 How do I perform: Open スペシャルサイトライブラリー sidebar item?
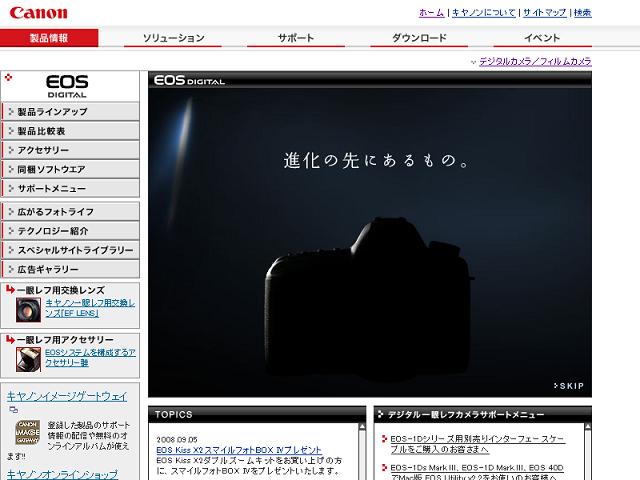tap(70, 250)
